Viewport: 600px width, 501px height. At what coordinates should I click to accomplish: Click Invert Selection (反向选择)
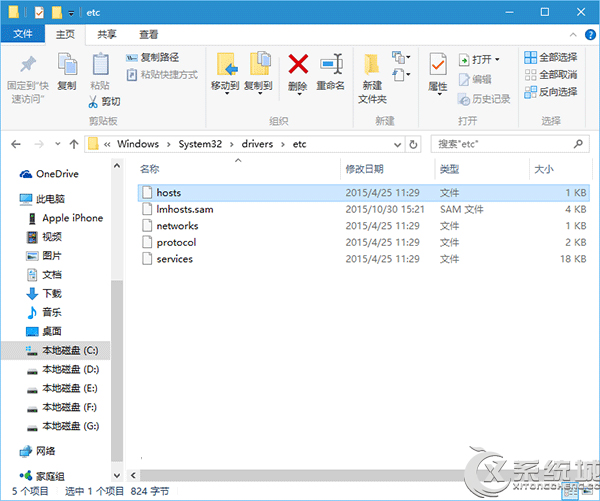551,91
